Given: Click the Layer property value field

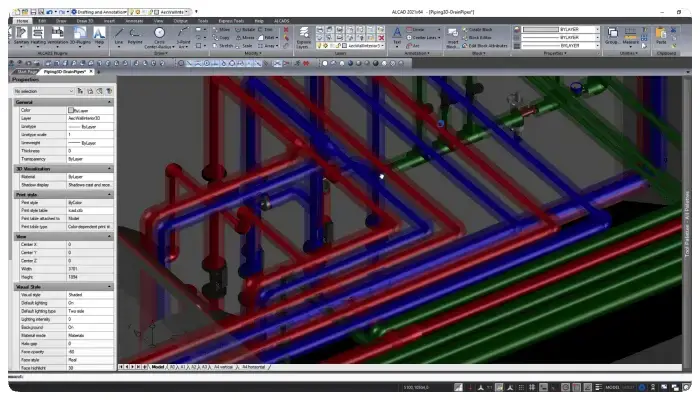Looking at the screenshot, I should click(x=90, y=118).
